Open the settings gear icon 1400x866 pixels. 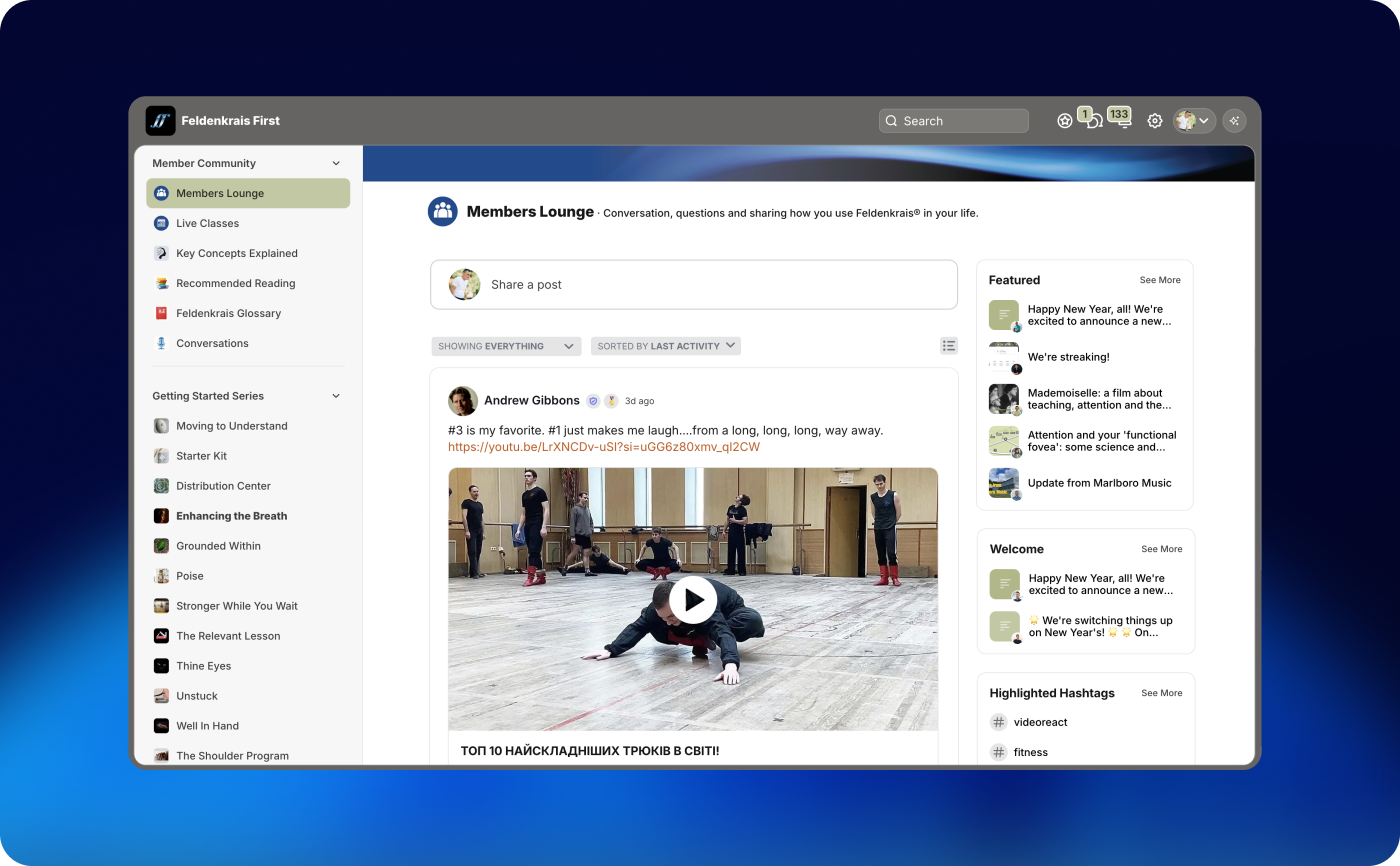click(1155, 121)
